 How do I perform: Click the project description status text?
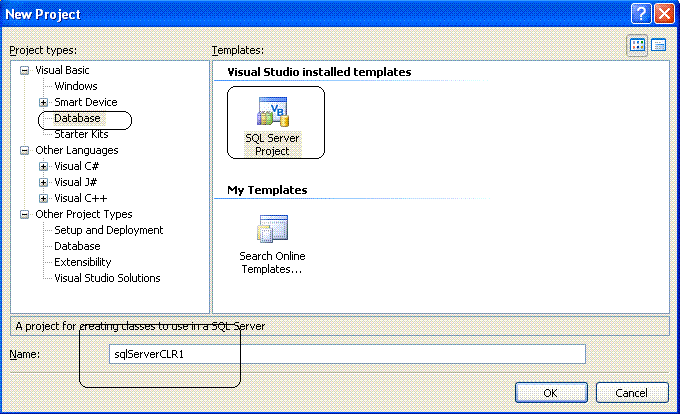point(140,326)
